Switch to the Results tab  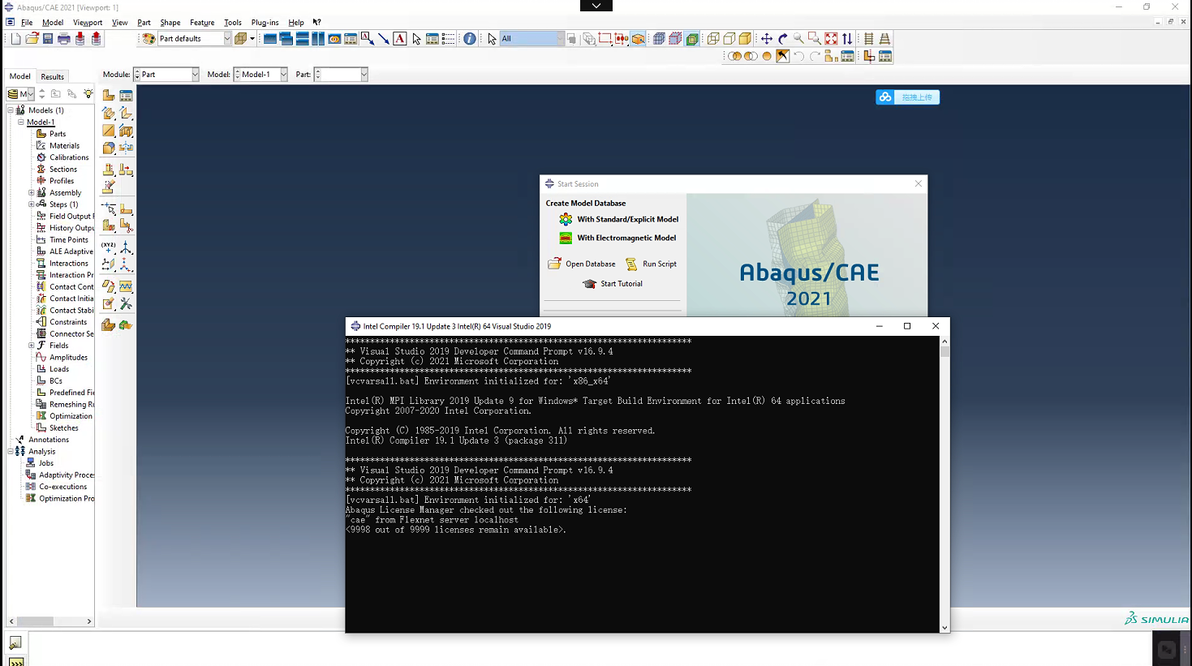(52, 77)
